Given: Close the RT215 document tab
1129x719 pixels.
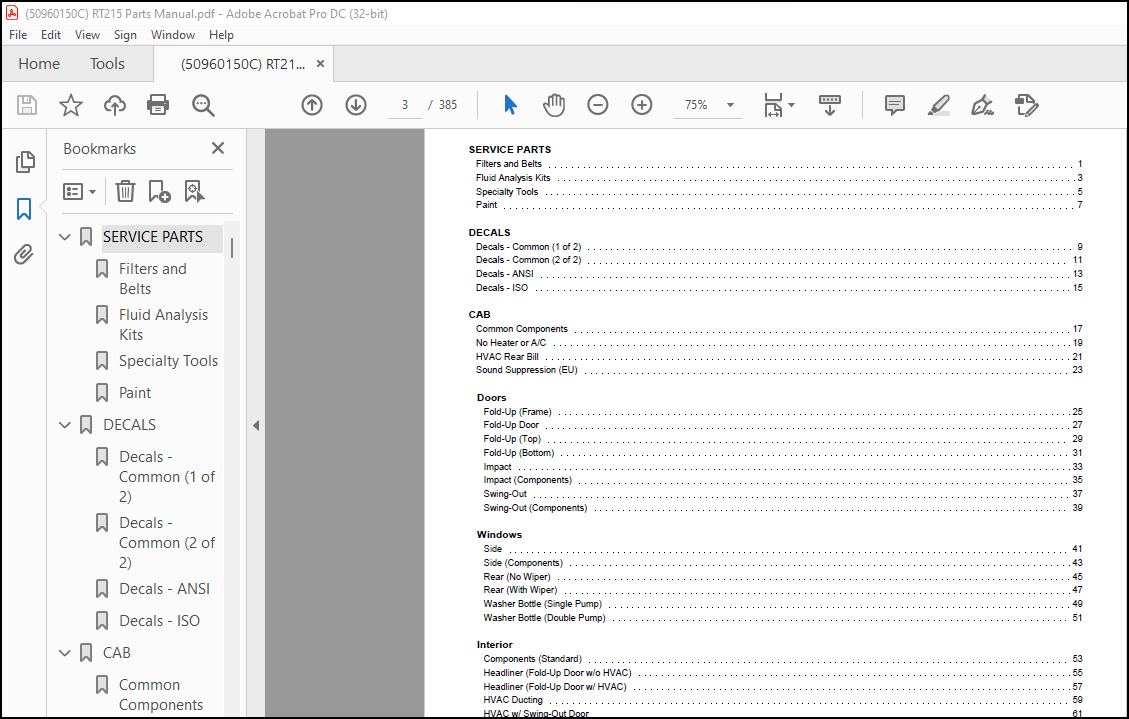Looking at the screenshot, I should [320, 64].
